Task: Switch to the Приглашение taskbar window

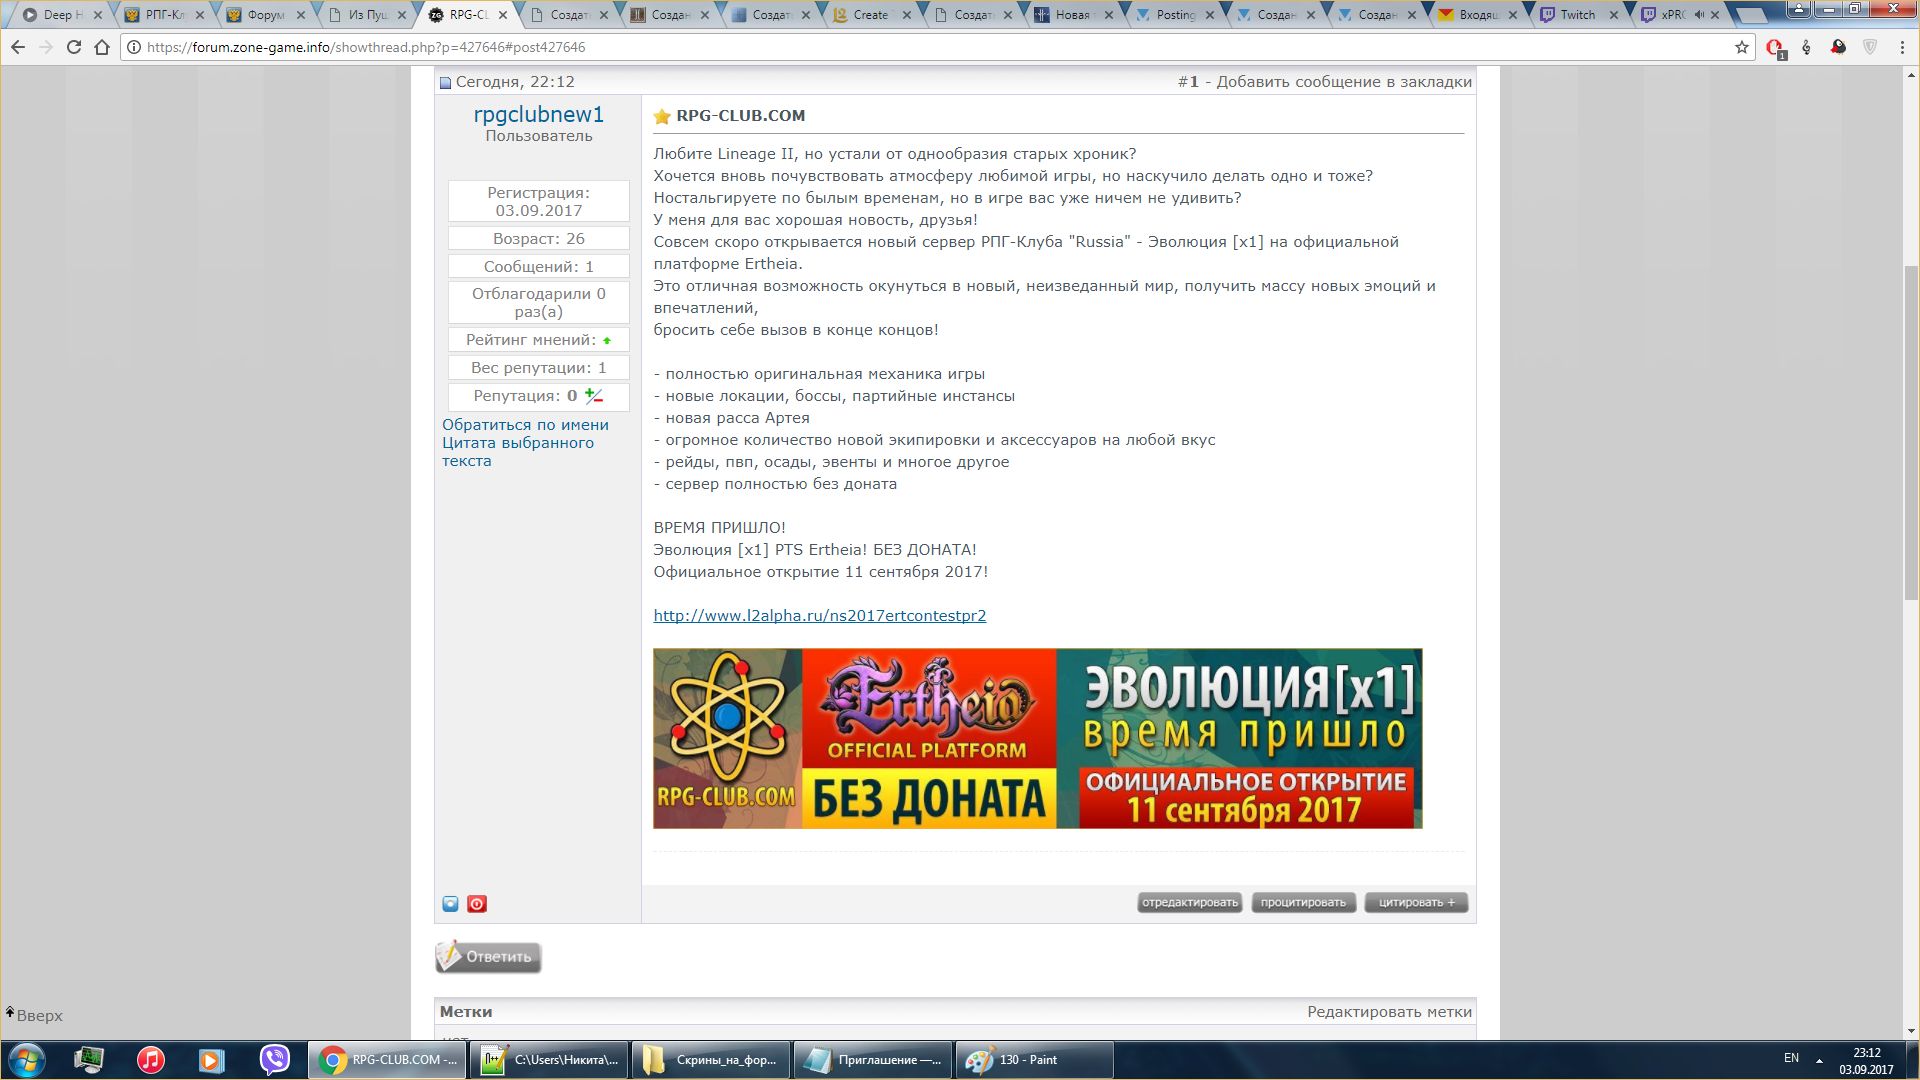Action: [873, 1060]
